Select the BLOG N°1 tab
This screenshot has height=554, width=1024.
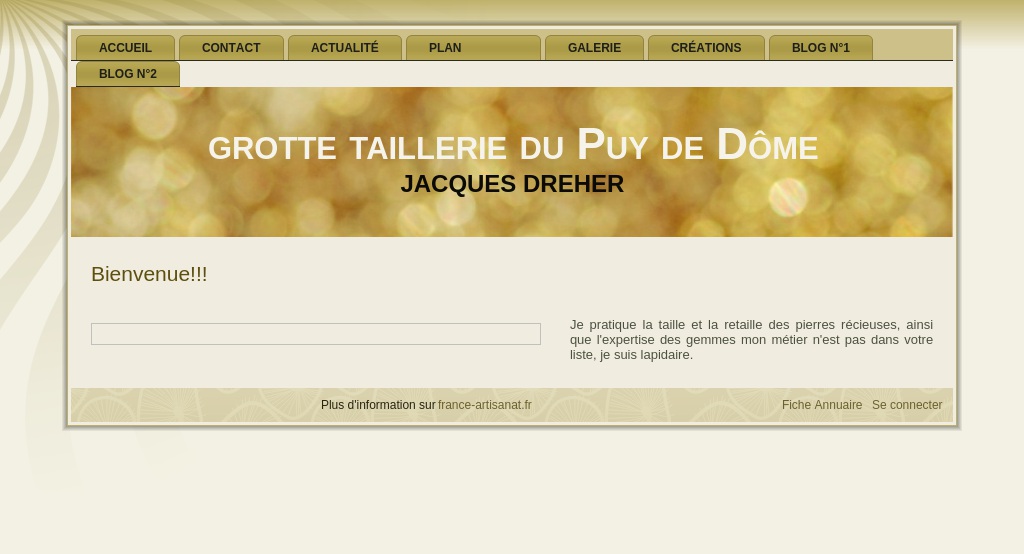point(821,48)
